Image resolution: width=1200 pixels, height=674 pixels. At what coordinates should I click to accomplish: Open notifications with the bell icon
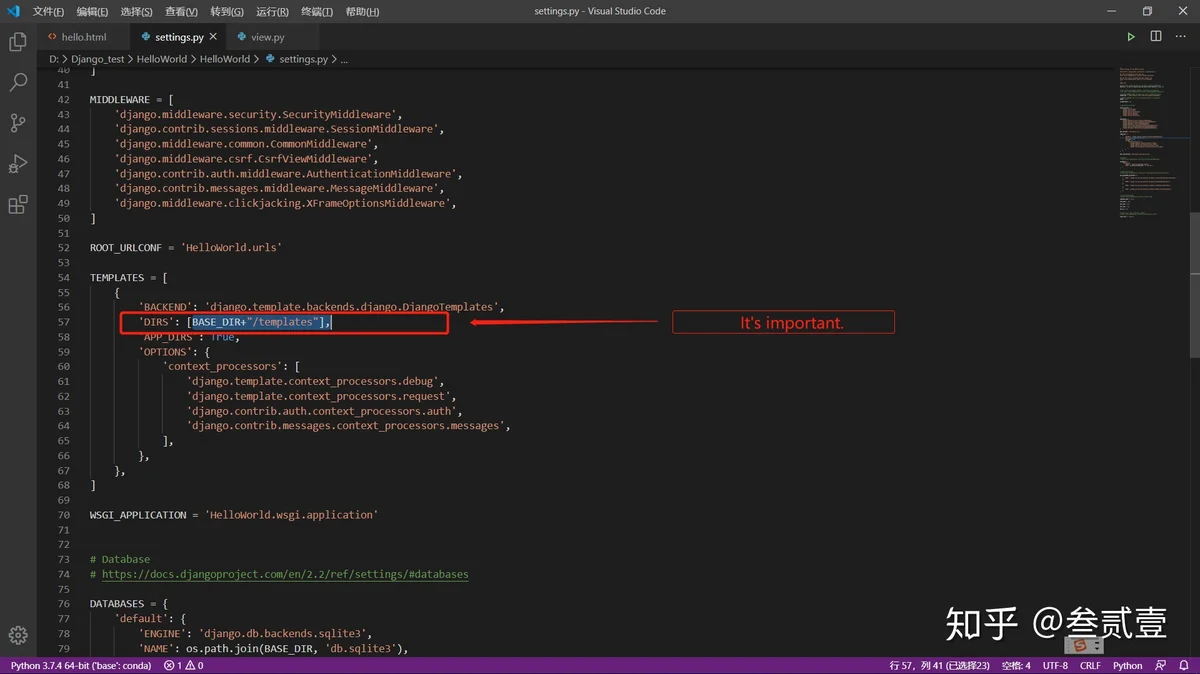click(x=1183, y=665)
